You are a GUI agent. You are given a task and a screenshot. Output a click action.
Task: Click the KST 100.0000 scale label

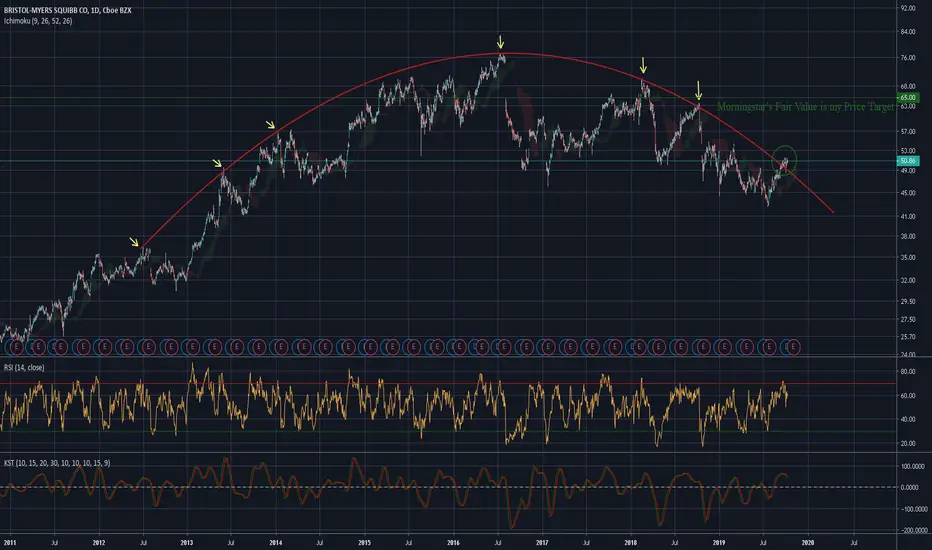point(913,467)
